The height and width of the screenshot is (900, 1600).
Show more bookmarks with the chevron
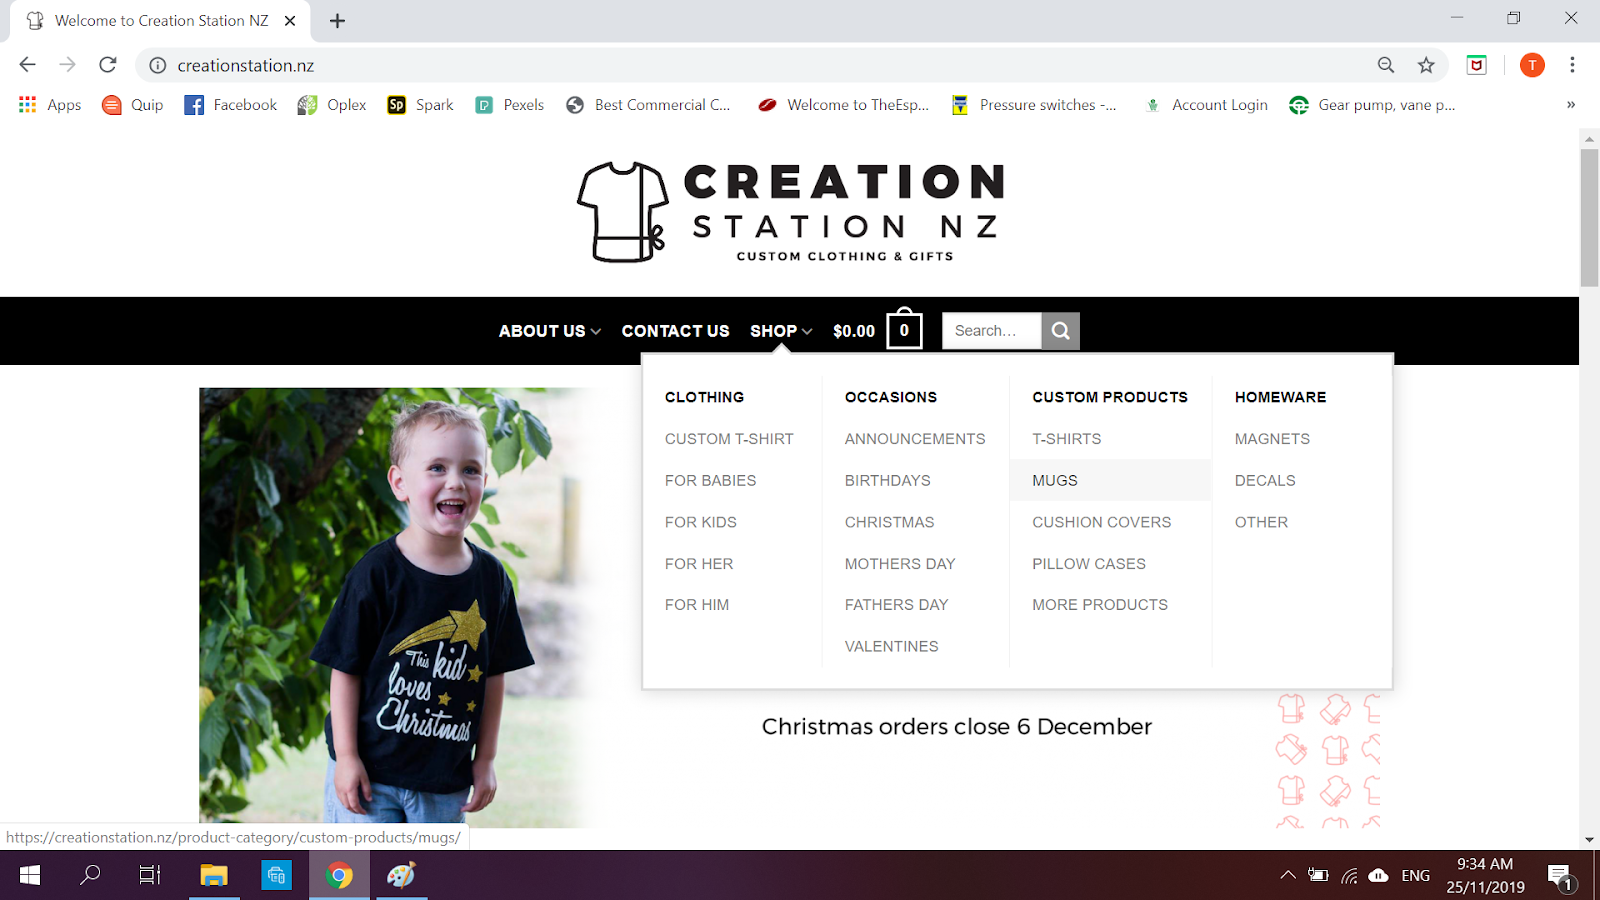(1571, 105)
